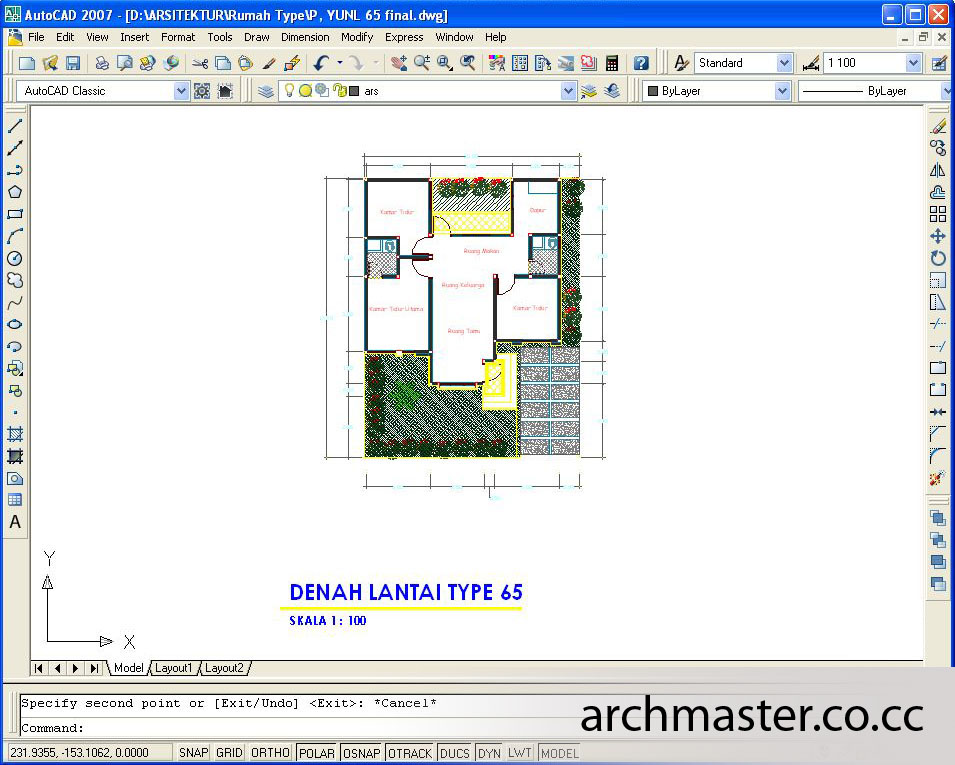Viewport: 955px width, 765px height.
Task: Open the Dimension menu
Action: point(305,37)
